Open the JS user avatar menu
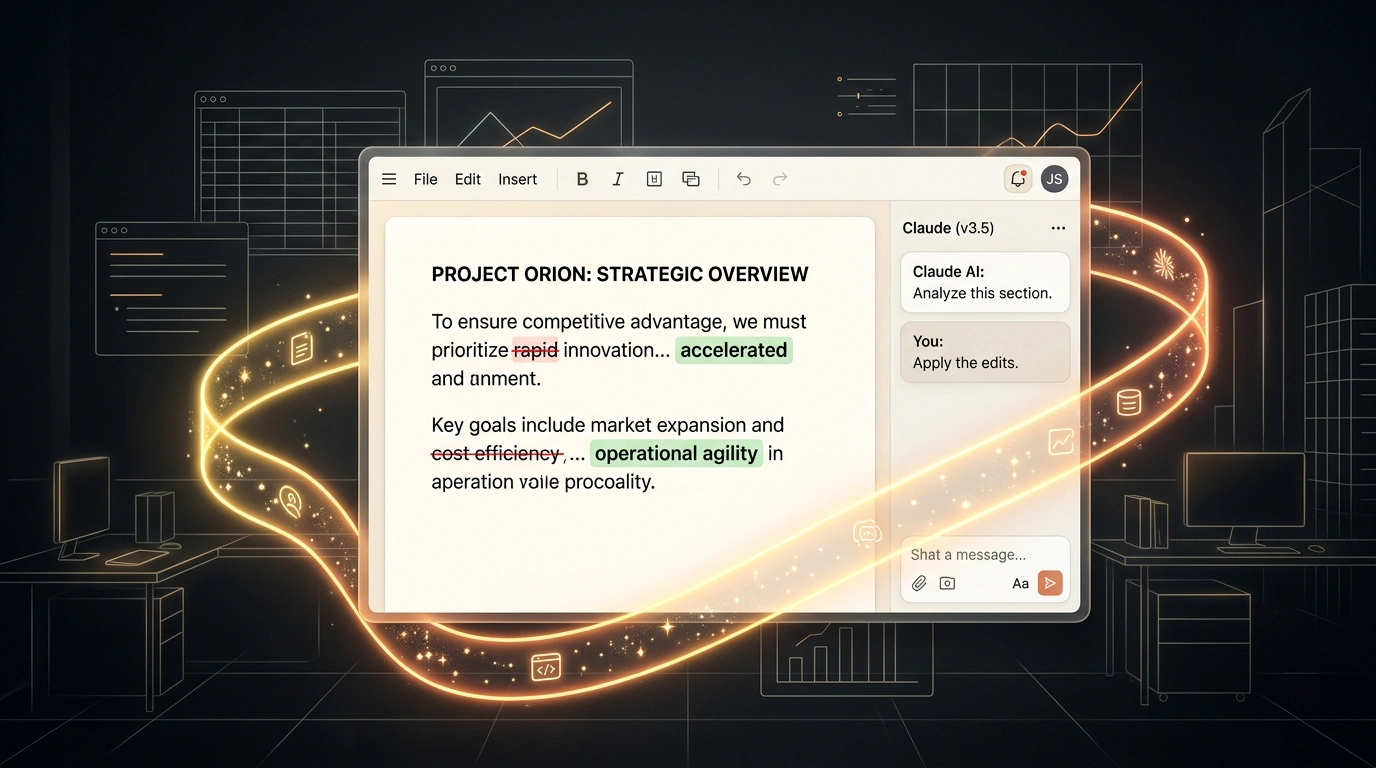This screenshot has width=1376, height=768. point(1054,179)
